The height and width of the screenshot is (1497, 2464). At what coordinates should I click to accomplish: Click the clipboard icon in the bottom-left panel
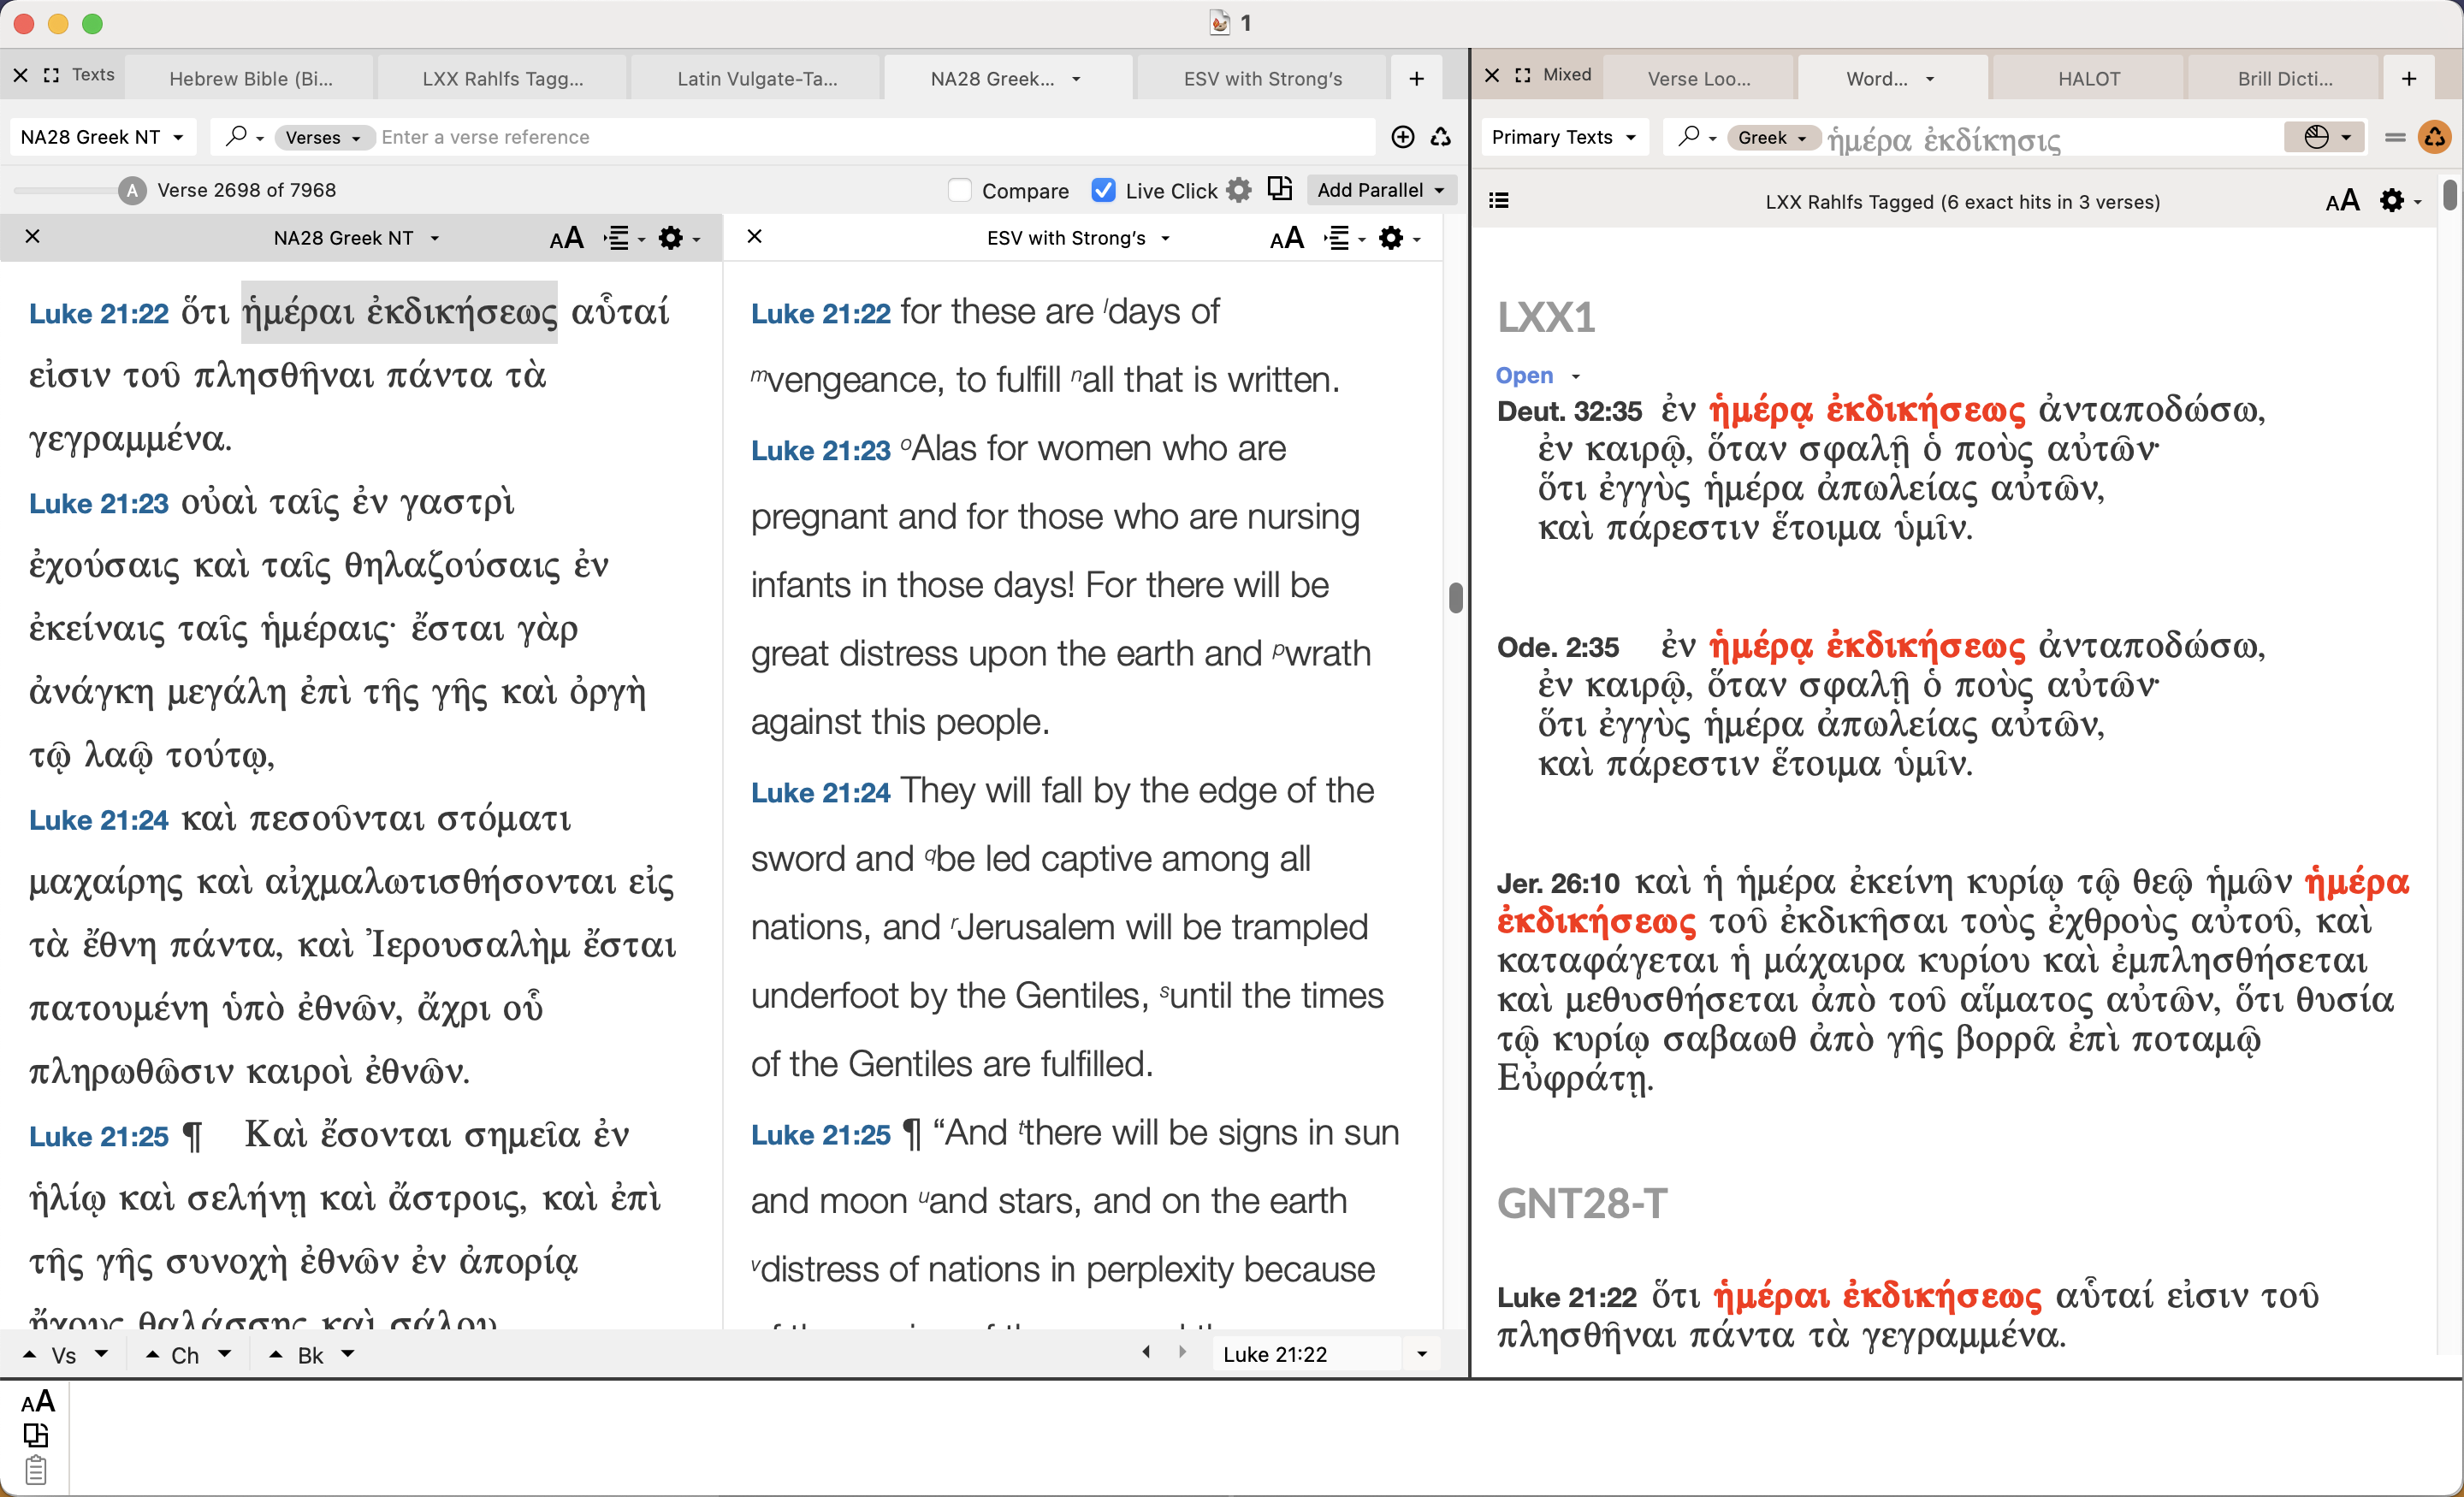click(36, 1470)
